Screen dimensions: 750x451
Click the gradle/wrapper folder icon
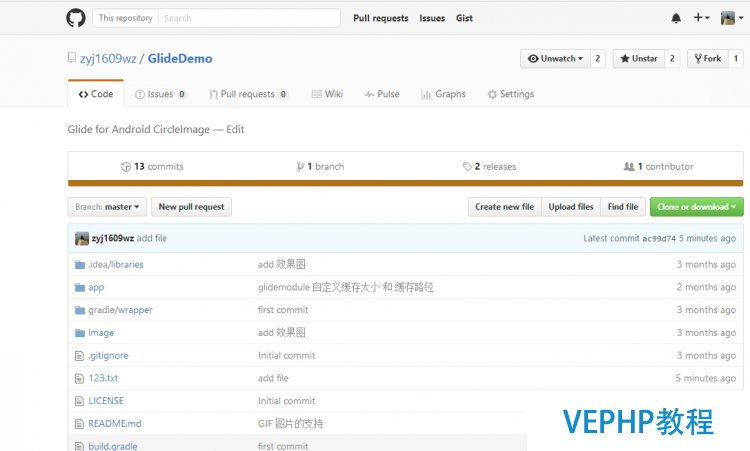click(80, 310)
